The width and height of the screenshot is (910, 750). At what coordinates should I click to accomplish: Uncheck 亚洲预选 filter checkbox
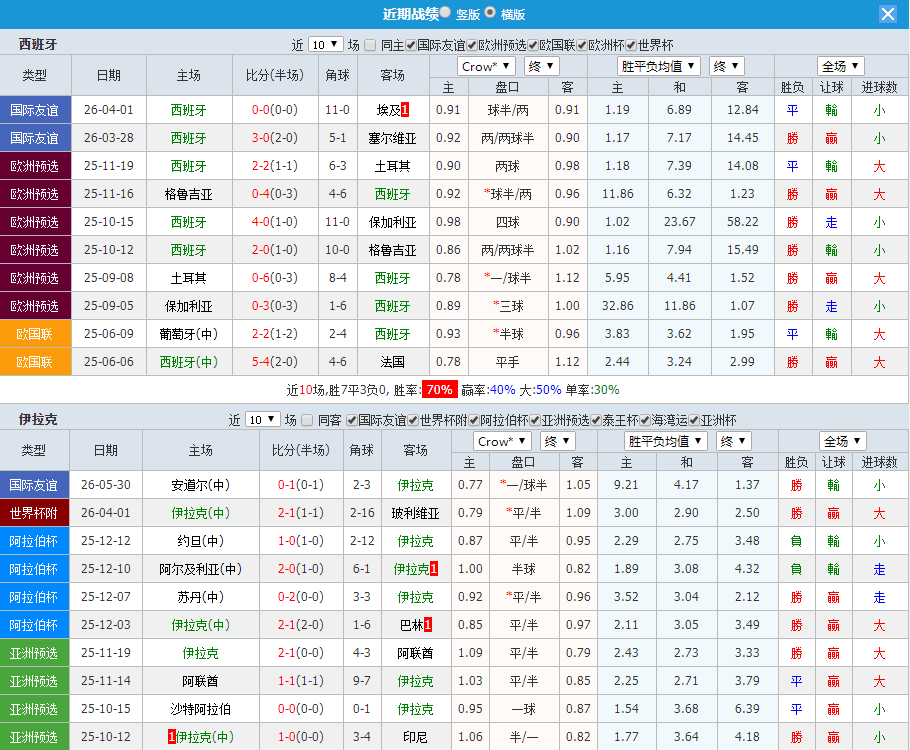point(535,420)
